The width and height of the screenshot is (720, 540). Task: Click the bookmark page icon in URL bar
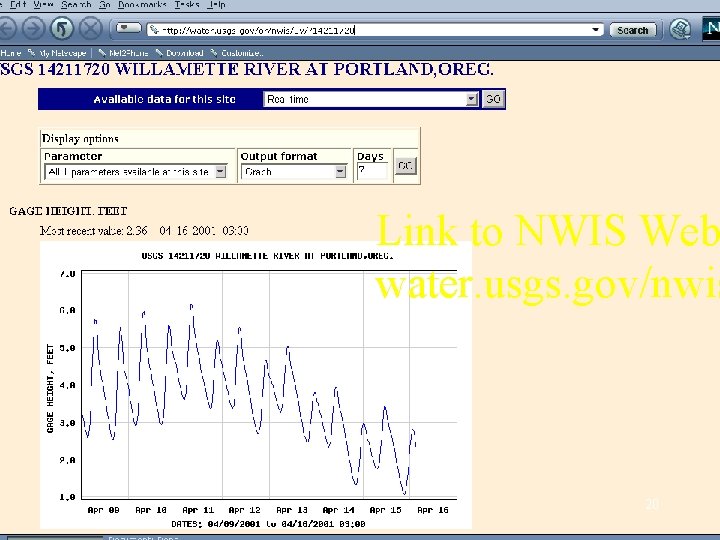(x=154, y=30)
